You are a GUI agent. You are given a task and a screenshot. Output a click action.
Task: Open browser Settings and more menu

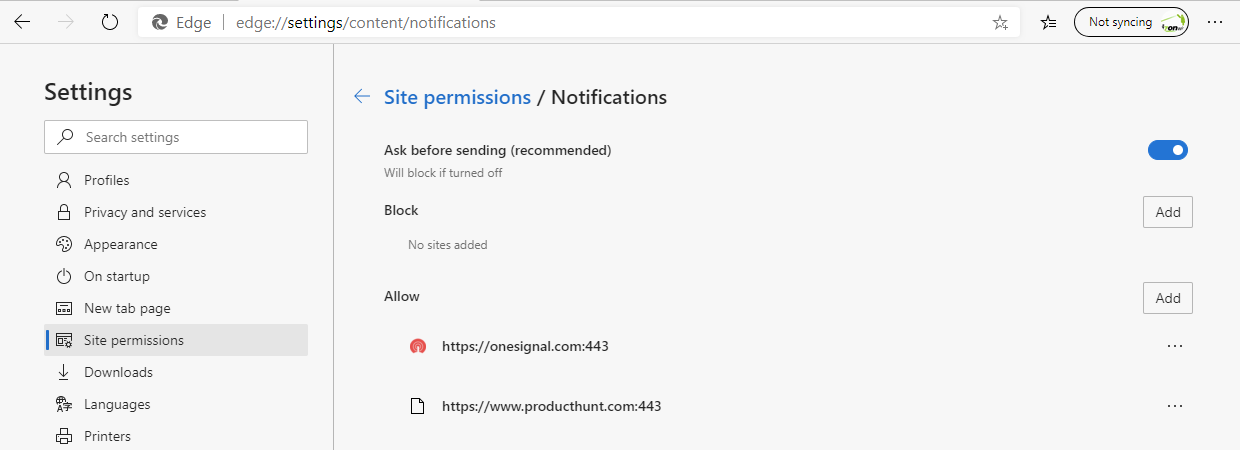click(x=1215, y=22)
